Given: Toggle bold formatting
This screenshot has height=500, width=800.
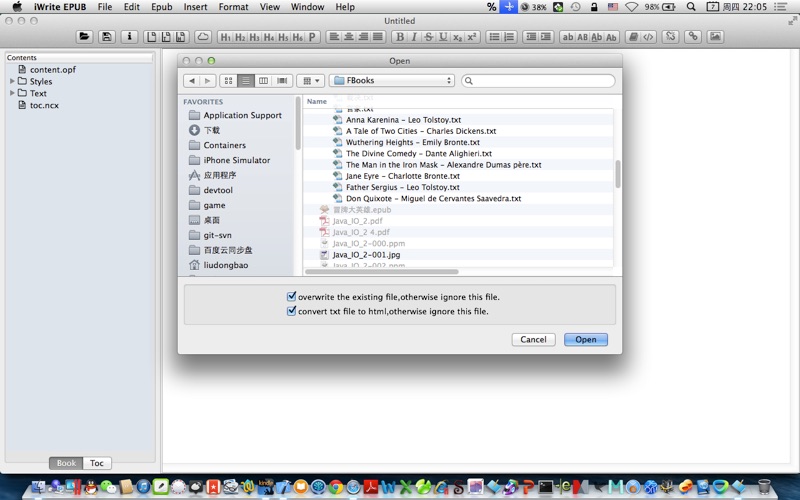Looking at the screenshot, I should (399, 37).
